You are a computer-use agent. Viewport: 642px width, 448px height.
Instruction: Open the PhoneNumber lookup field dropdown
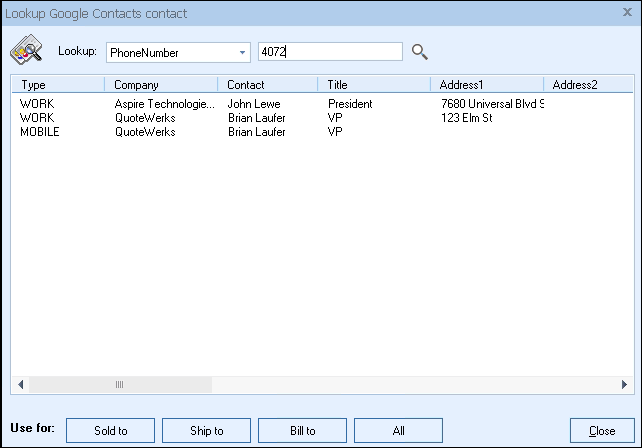pyautogui.click(x=242, y=53)
